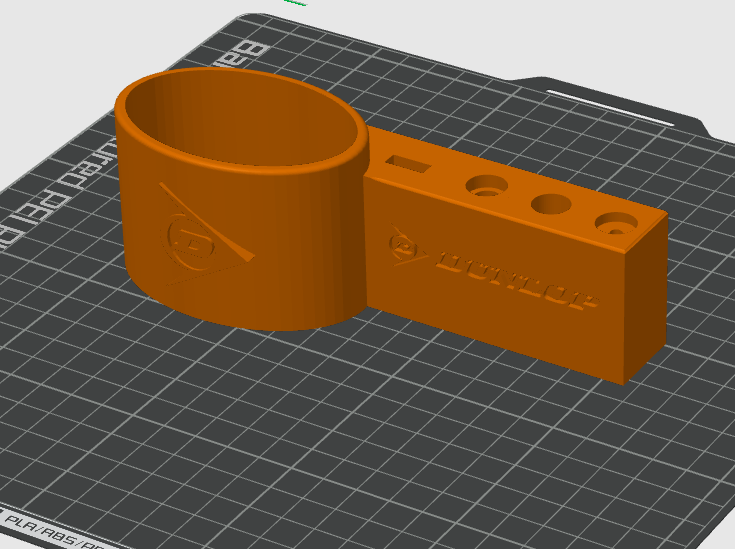Click the right end face of the holder block
Viewport: 735px width, 549px height.
click(646, 299)
